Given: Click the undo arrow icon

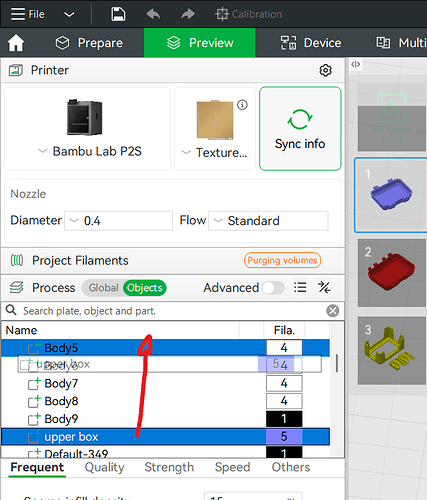Looking at the screenshot, I should 153,14.
